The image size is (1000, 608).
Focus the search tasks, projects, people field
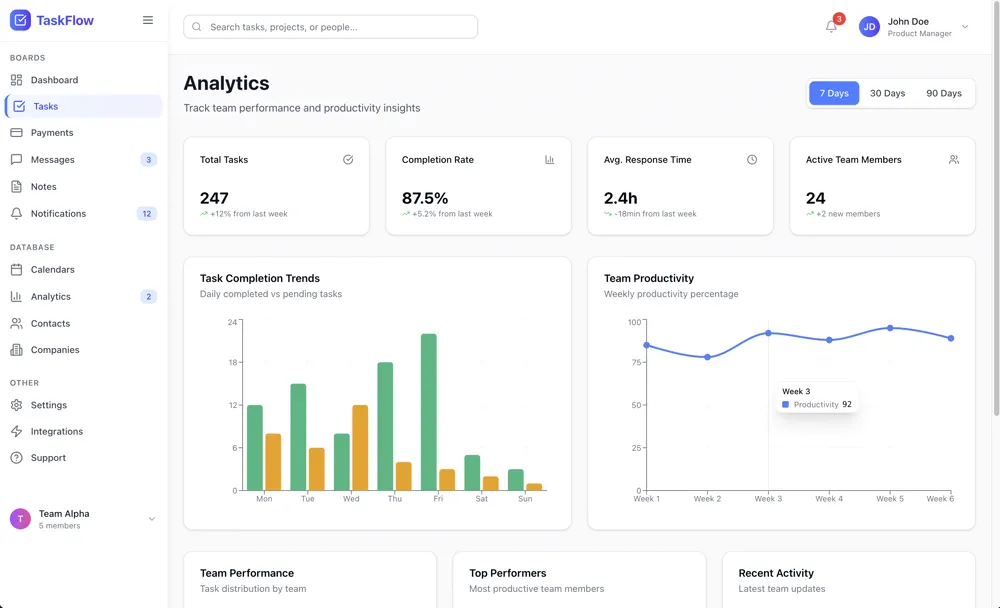[330, 27]
